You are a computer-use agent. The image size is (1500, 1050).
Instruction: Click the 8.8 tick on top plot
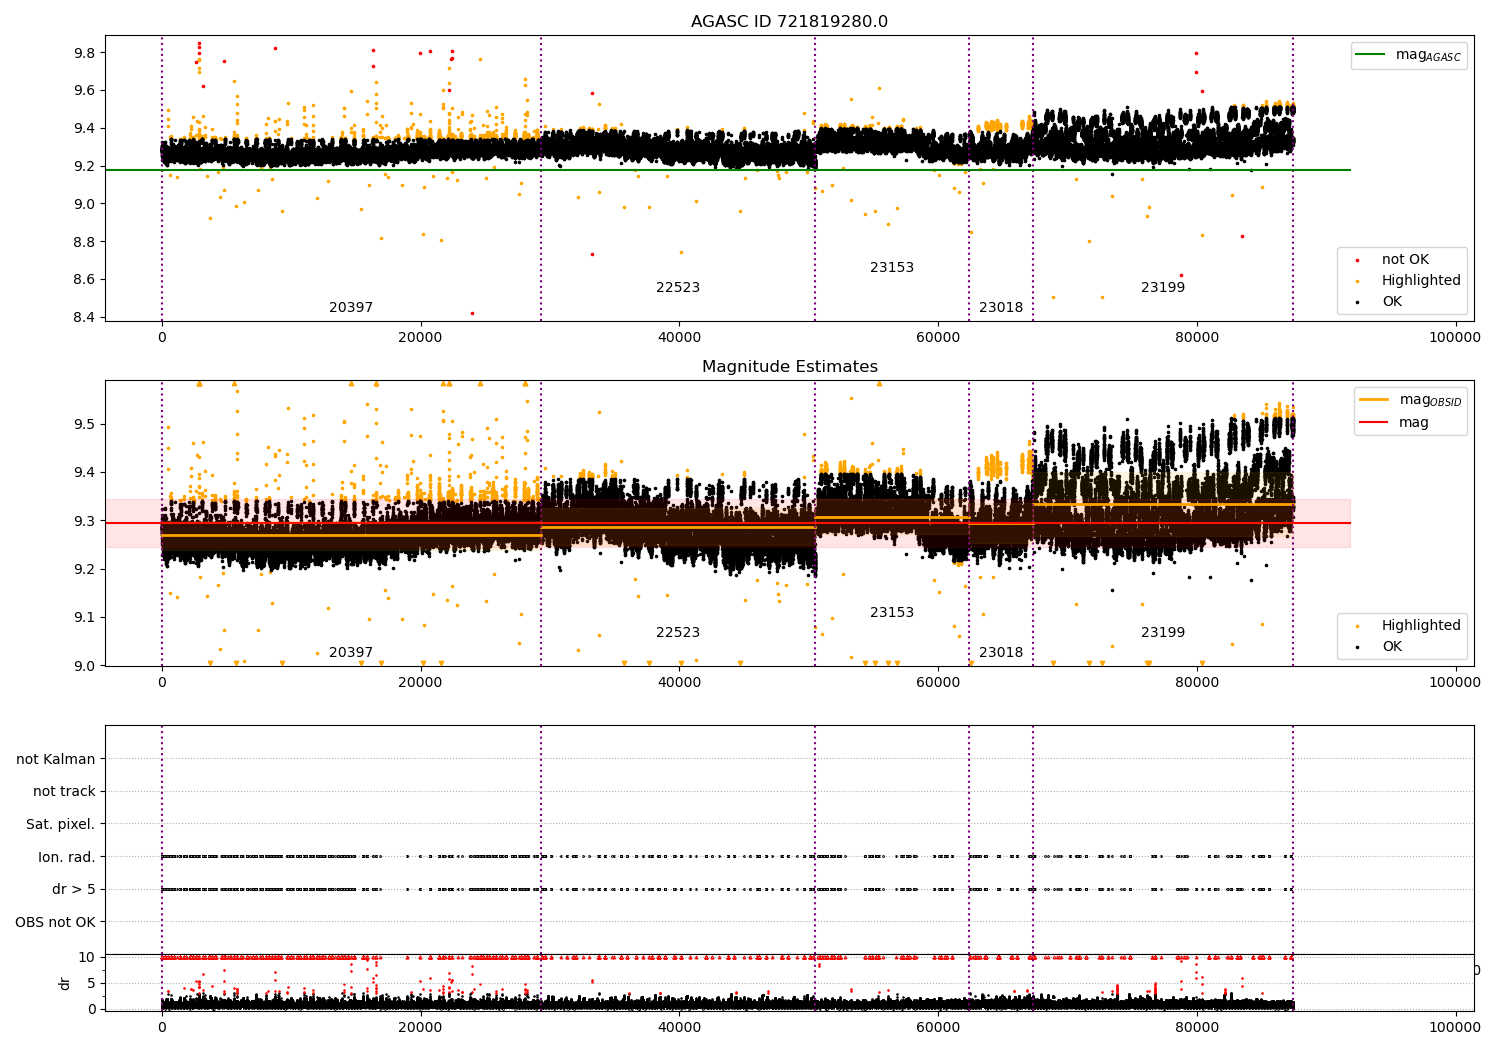click(x=84, y=242)
